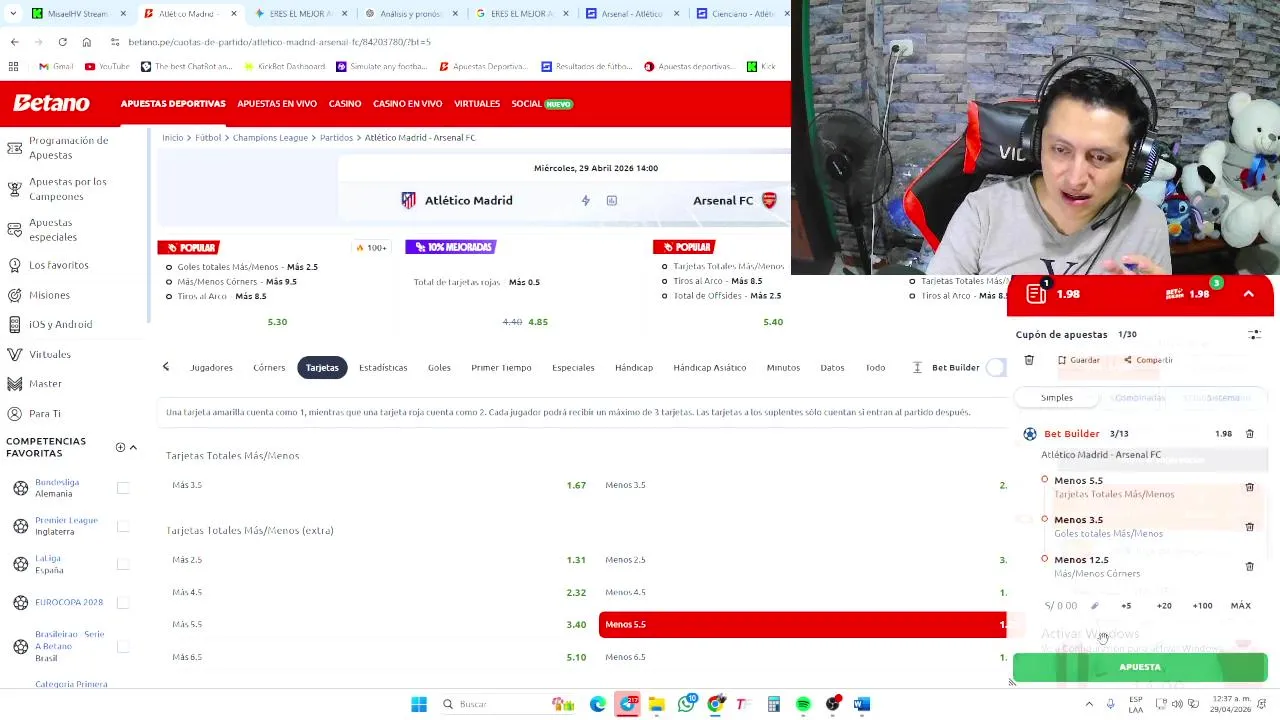Switch to the Córners market tab
Image resolution: width=1280 pixels, height=720 pixels.
269,368
